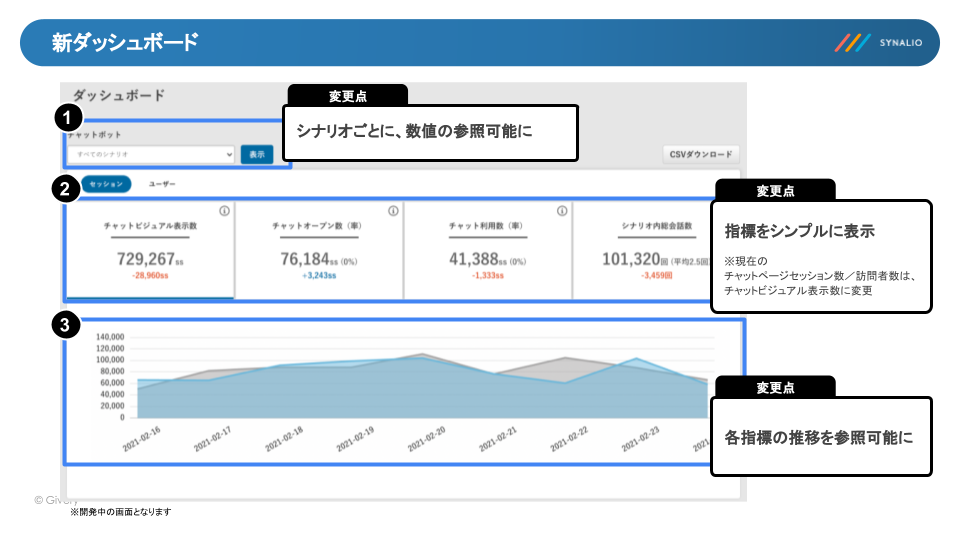
Task: Click the number 3 badge marker
Action: (x=66, y=326)
